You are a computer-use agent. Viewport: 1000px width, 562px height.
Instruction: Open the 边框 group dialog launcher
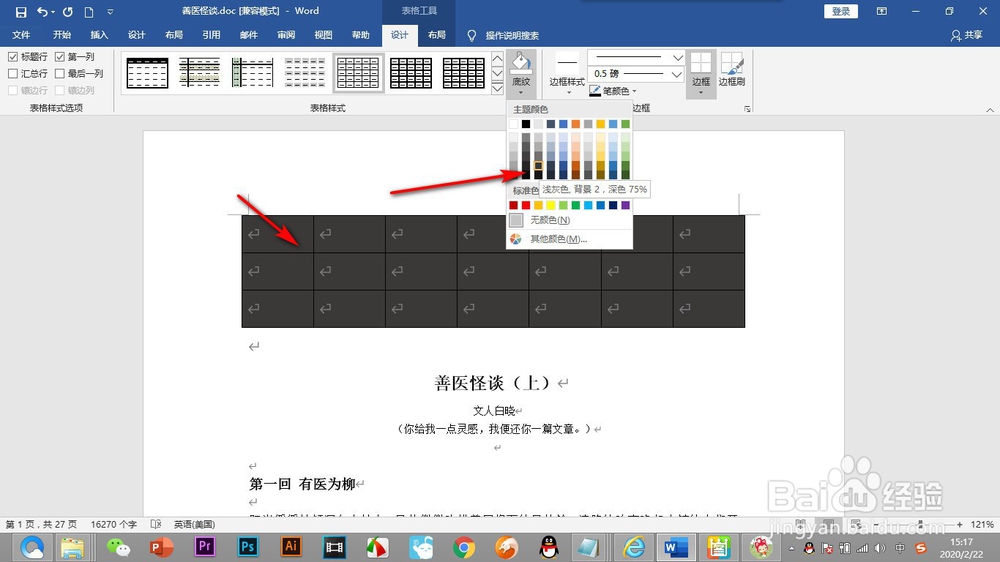[747, 109]
